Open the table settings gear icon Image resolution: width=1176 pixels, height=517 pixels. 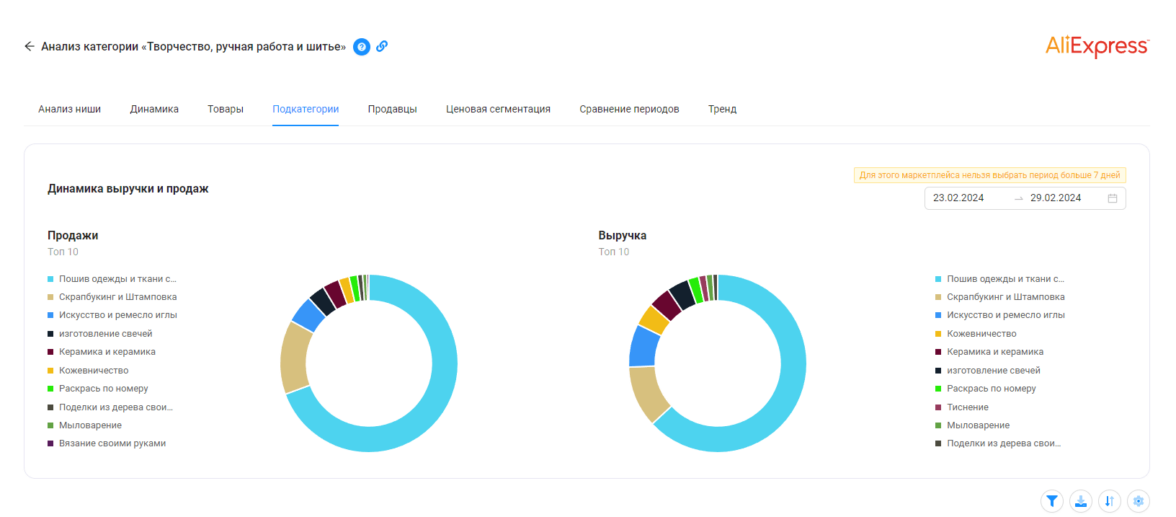click(1138, 500)
